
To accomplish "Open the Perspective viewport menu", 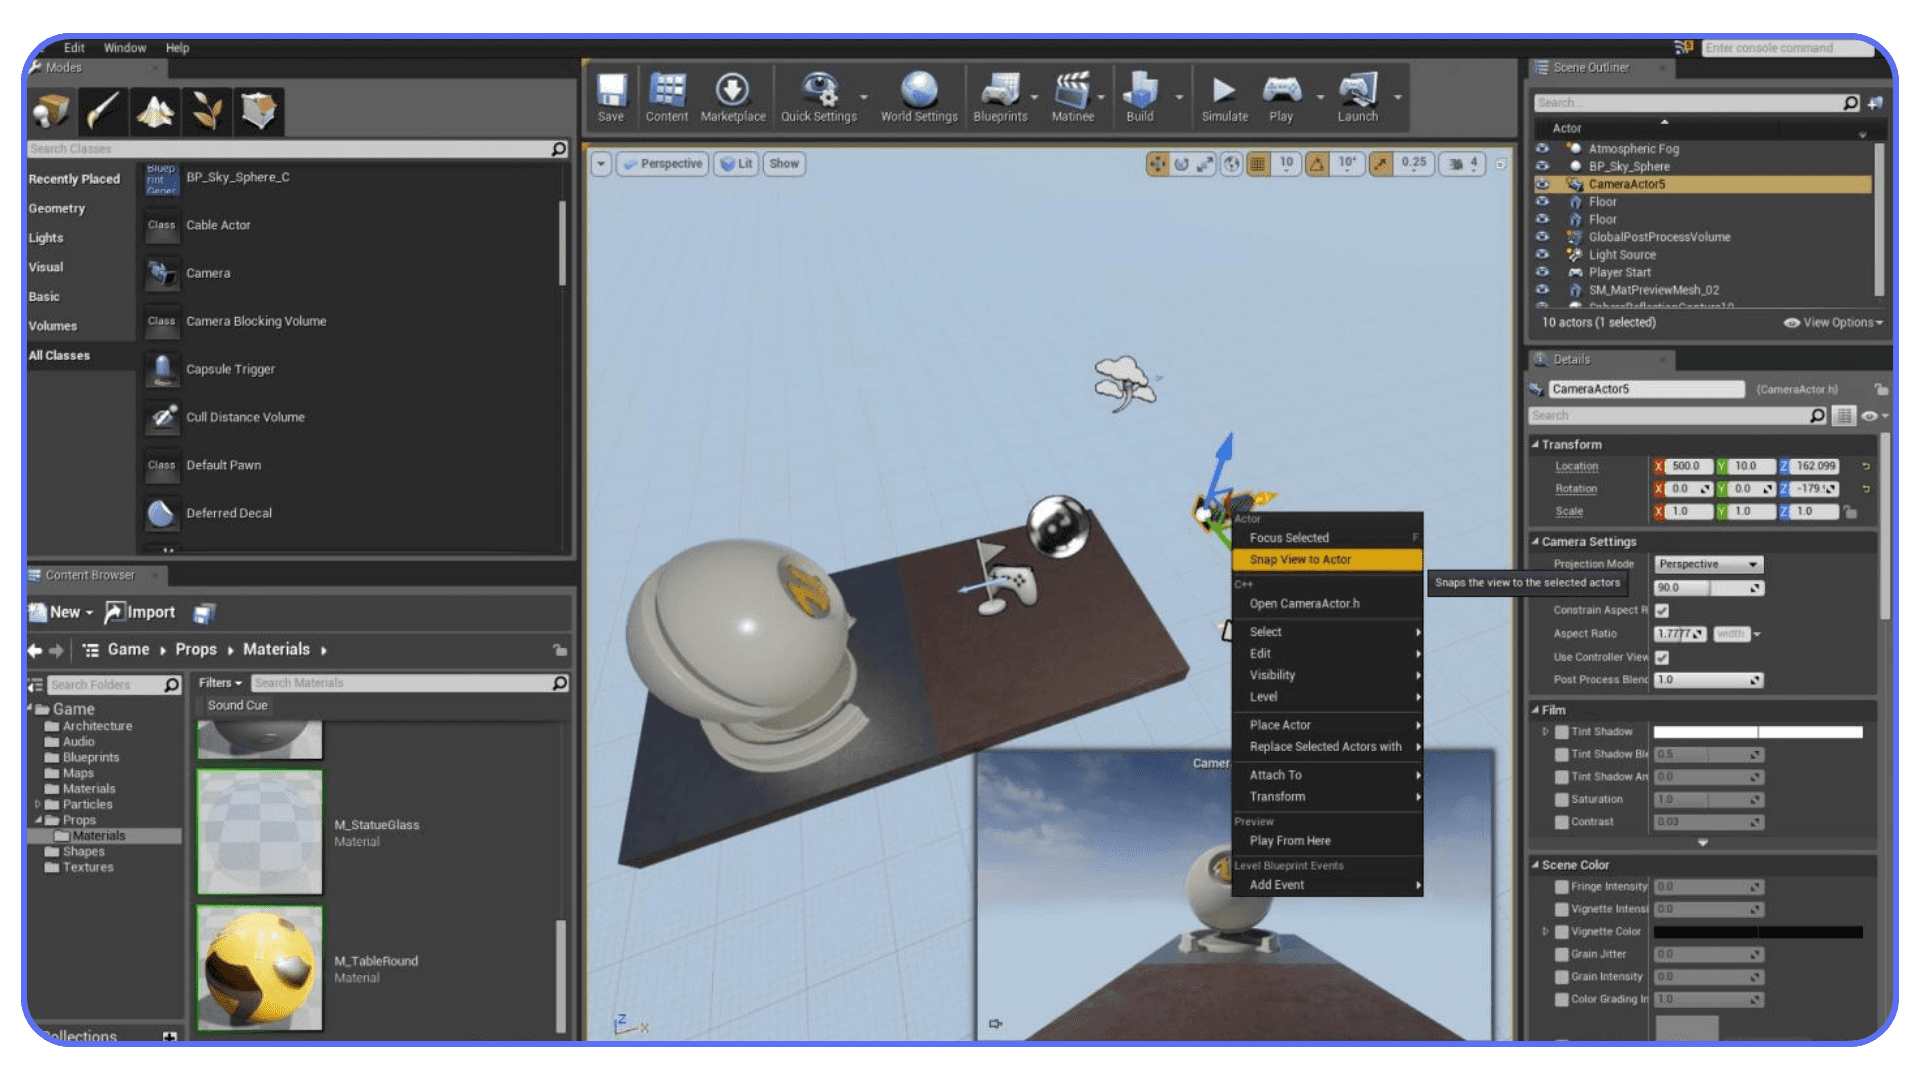I will pos(662,163).
